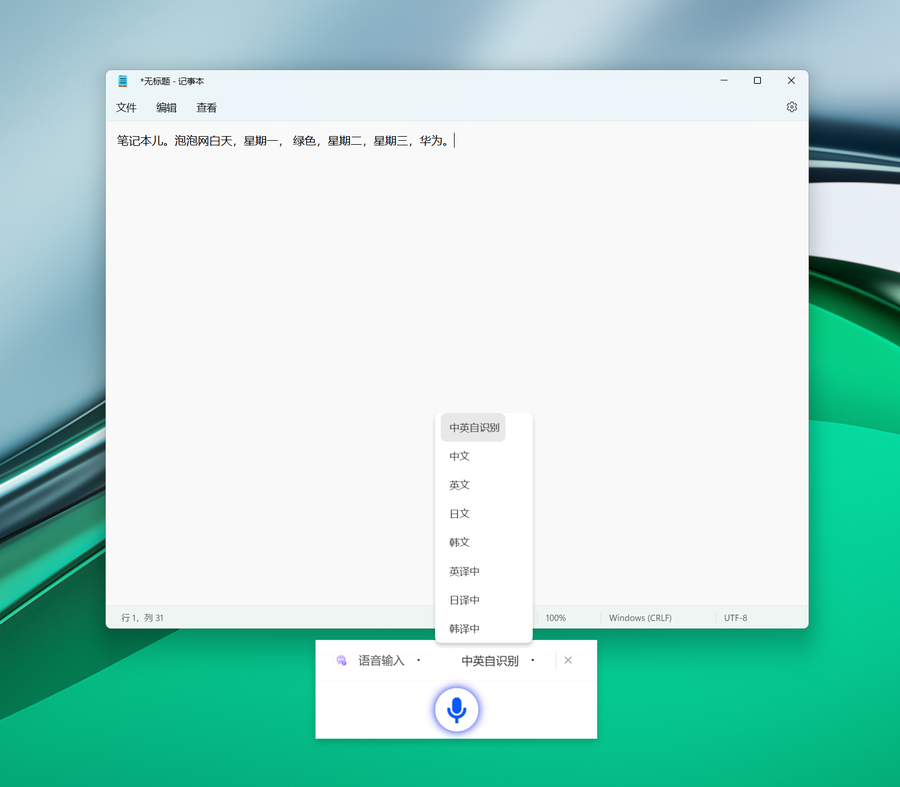Open Notepad settings via the gear icon
The image size is (900, 787).
click(791, 107)
